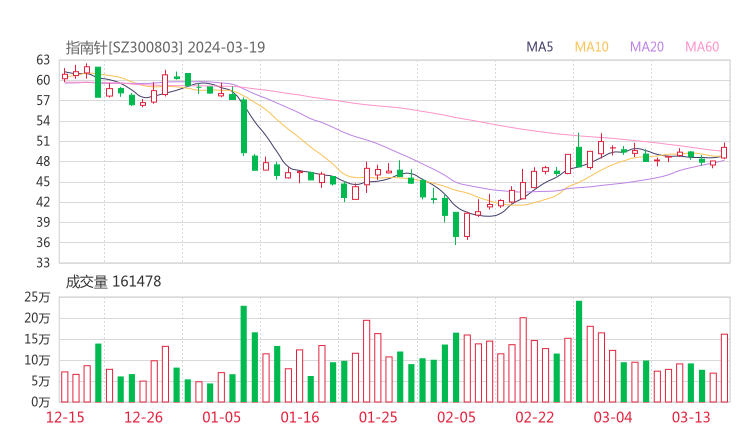Viewport: 740px width, 440px height.
Task: Click the MA20 legend label
Action: pyautogui.click(x=647, y=47)
